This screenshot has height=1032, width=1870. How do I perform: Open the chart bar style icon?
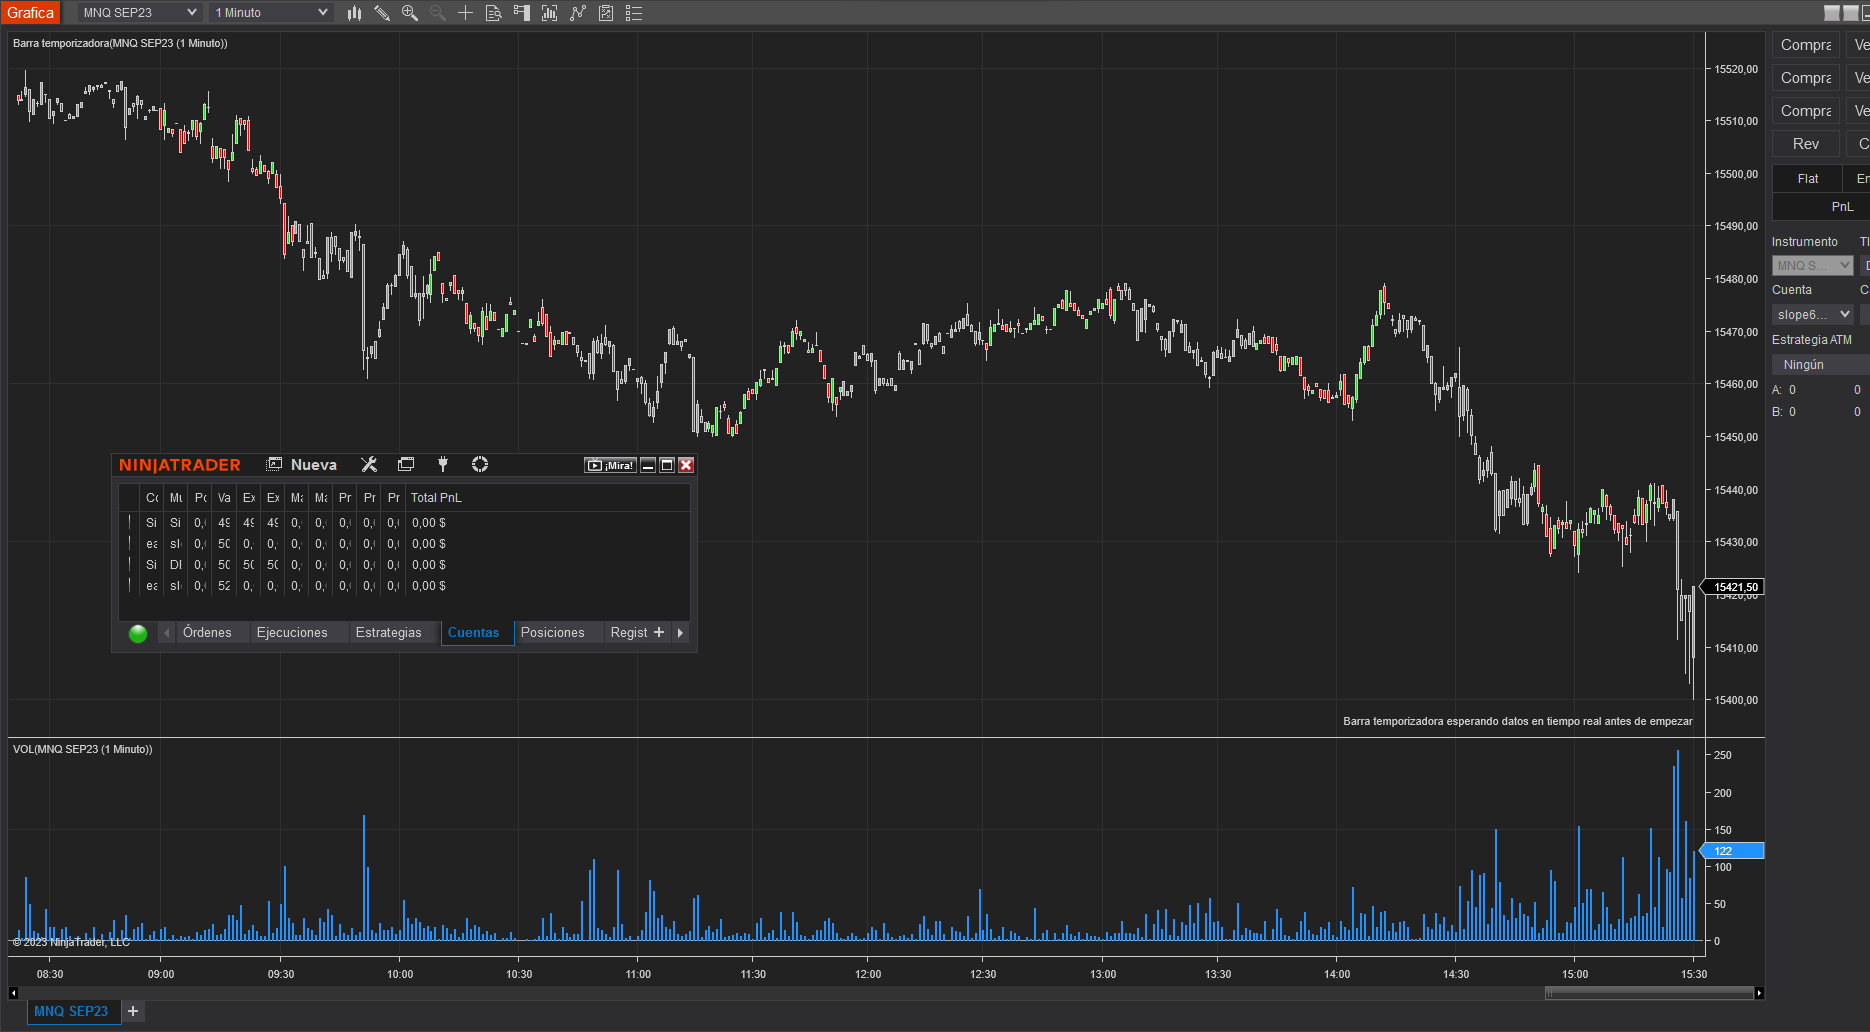354,13
